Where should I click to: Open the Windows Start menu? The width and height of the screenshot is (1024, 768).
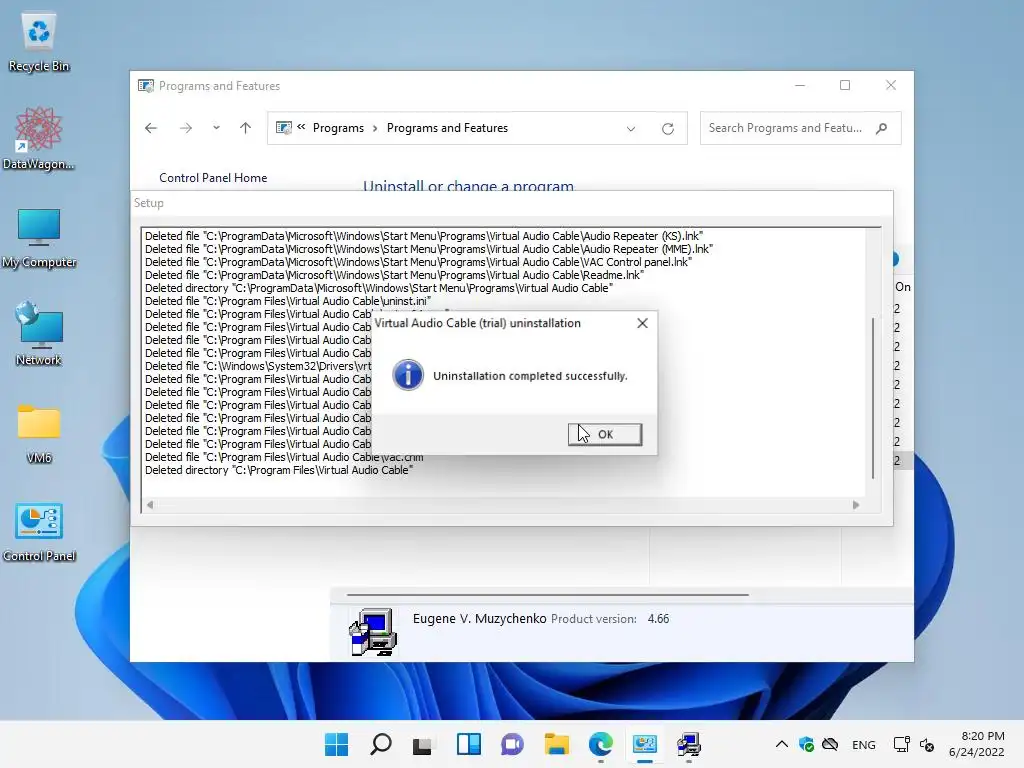(336, 744)
